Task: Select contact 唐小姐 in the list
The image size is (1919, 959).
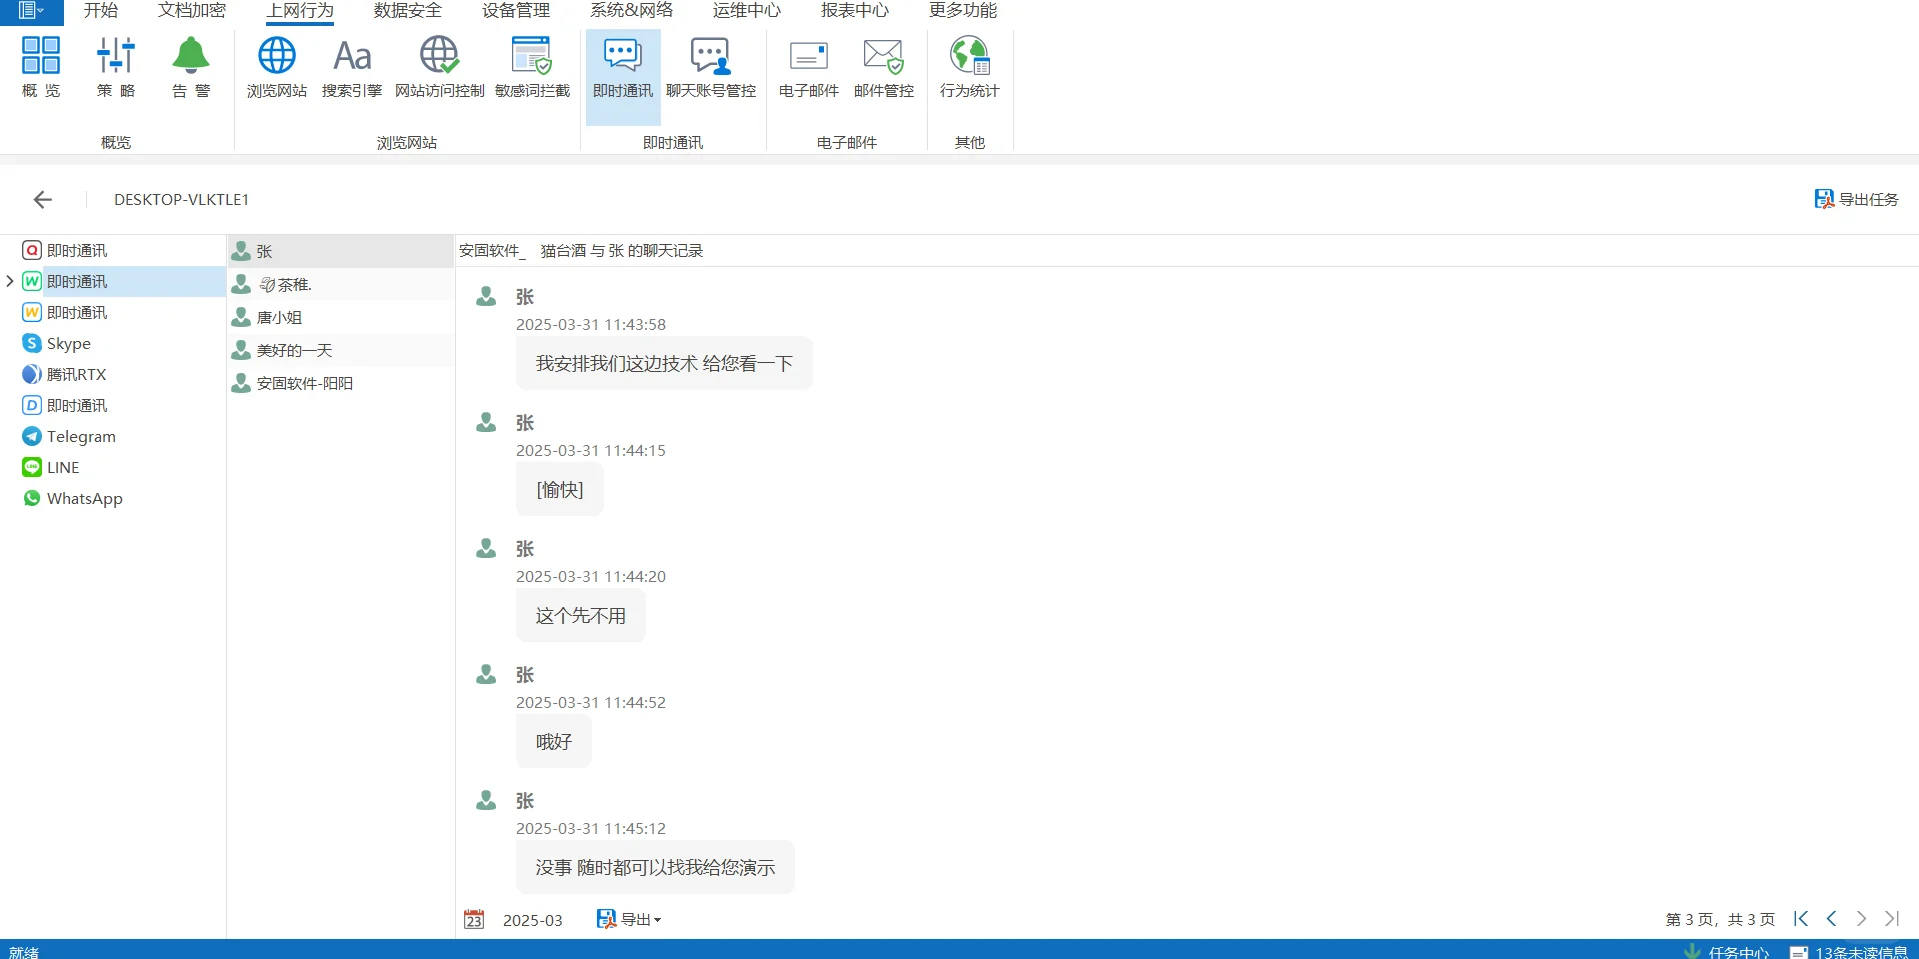Action: [x=279, y=317]
